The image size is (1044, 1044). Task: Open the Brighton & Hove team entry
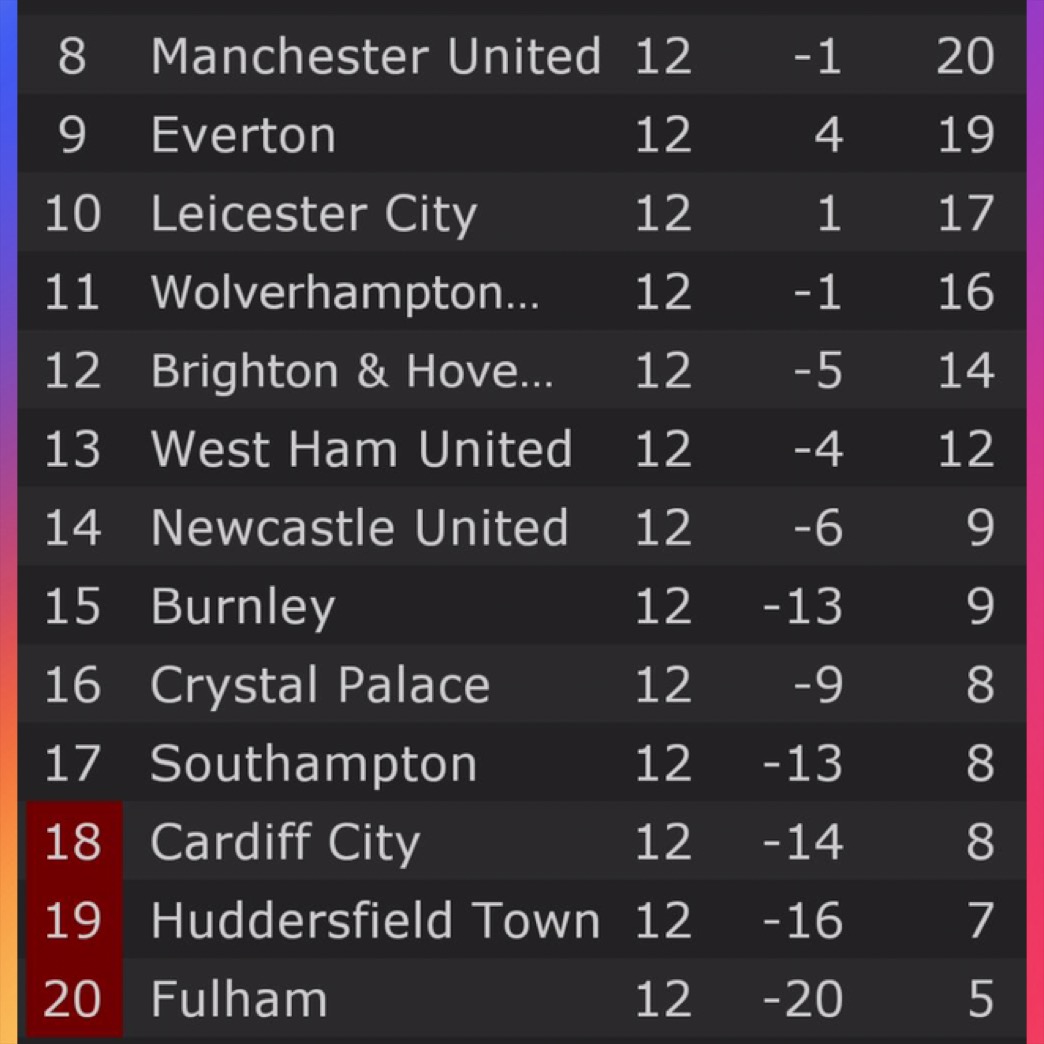(x=350, y=371)
